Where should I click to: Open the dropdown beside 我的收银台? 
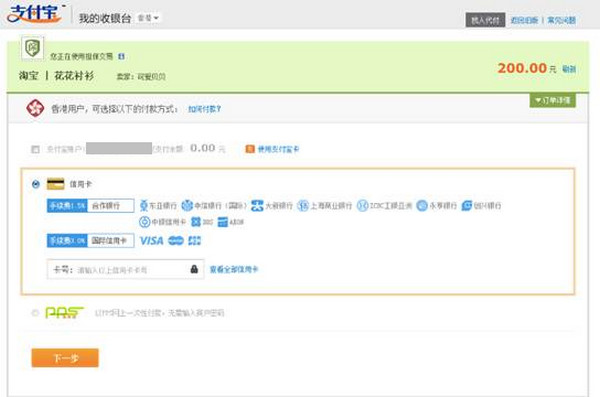tap(148, 18)
